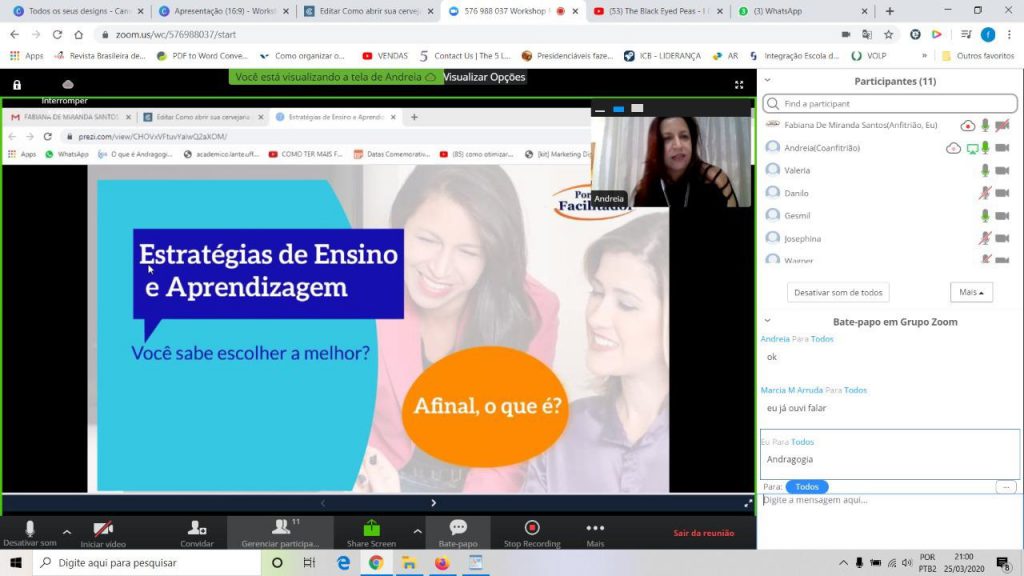Click the Find a participant search field
Image resolution: width=1024 pixels, height=576 pixels.
click(890, 103)
